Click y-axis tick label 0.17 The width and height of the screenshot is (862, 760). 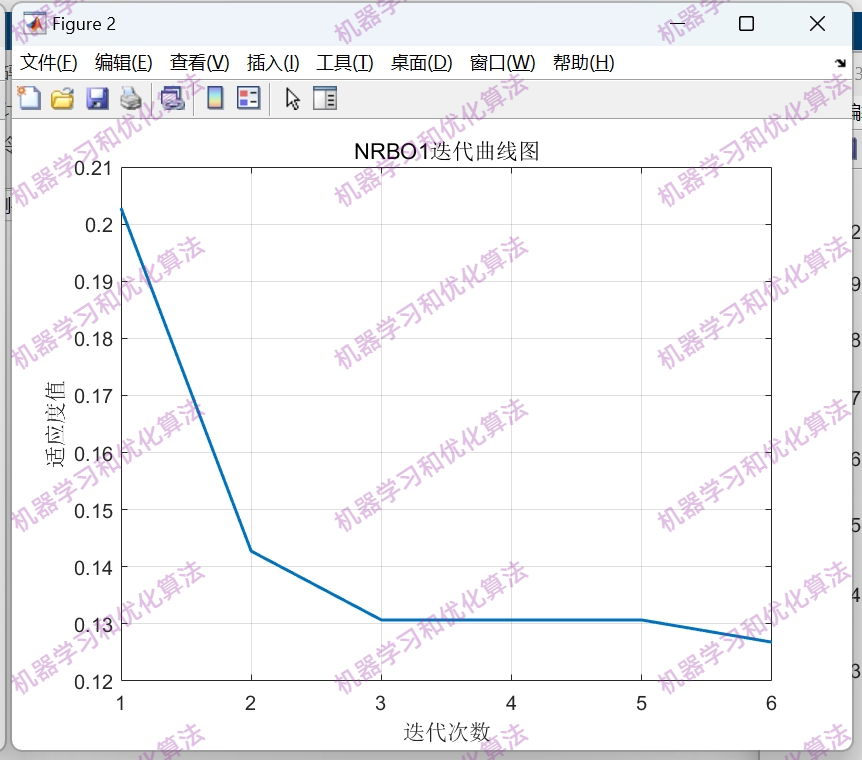tap(93, 396)
